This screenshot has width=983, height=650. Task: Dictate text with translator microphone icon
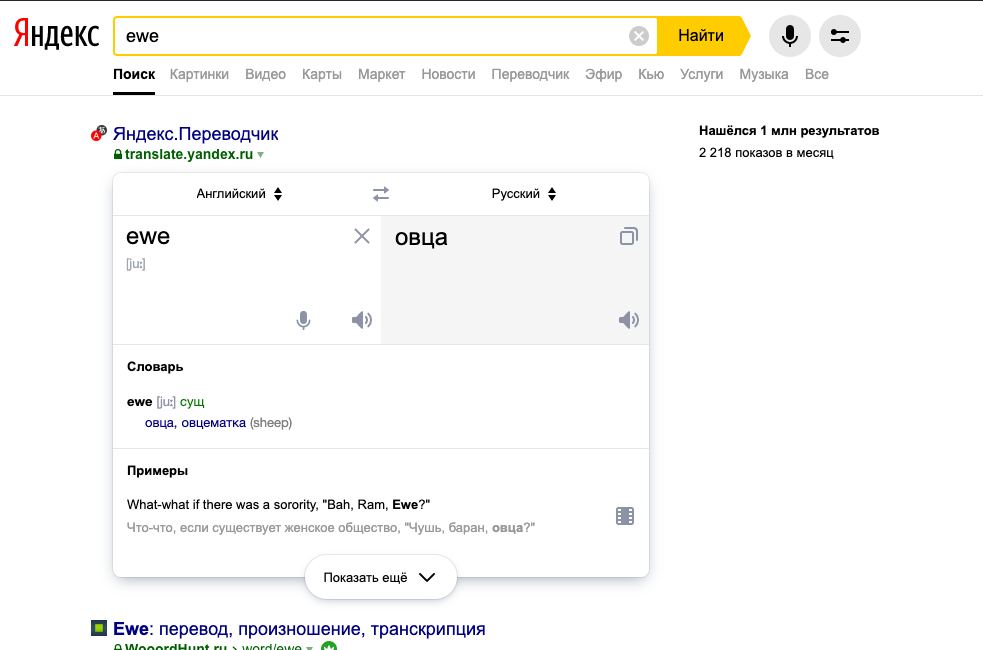tap(303, 320)
